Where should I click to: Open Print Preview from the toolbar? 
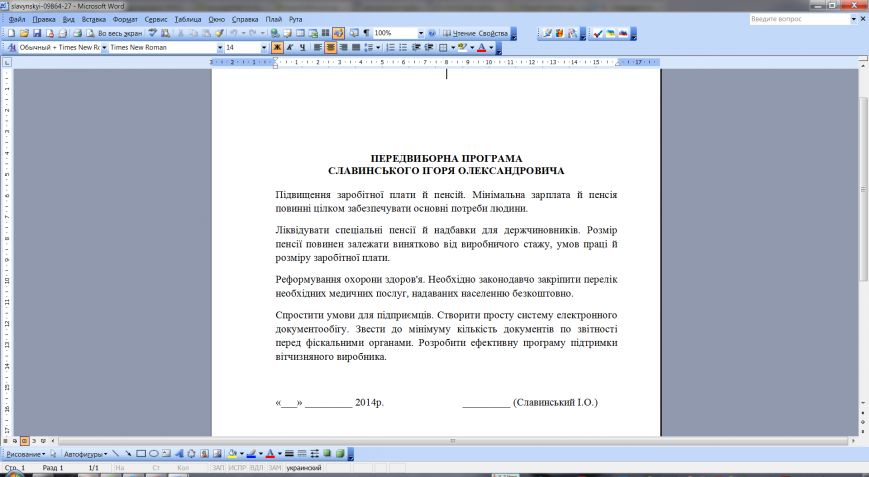click(90, 33)
